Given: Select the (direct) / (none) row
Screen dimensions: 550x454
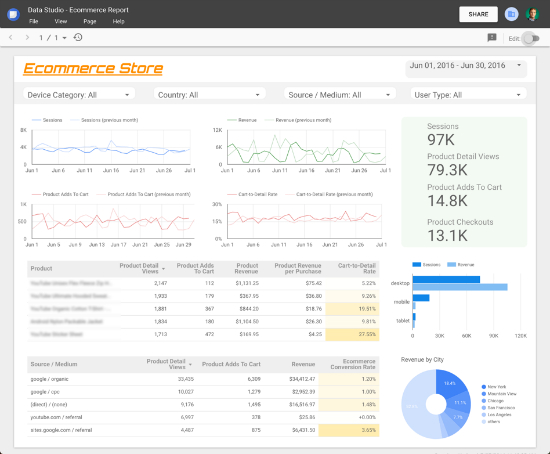Looking at the screenshot, I should (x=203, y=405).
